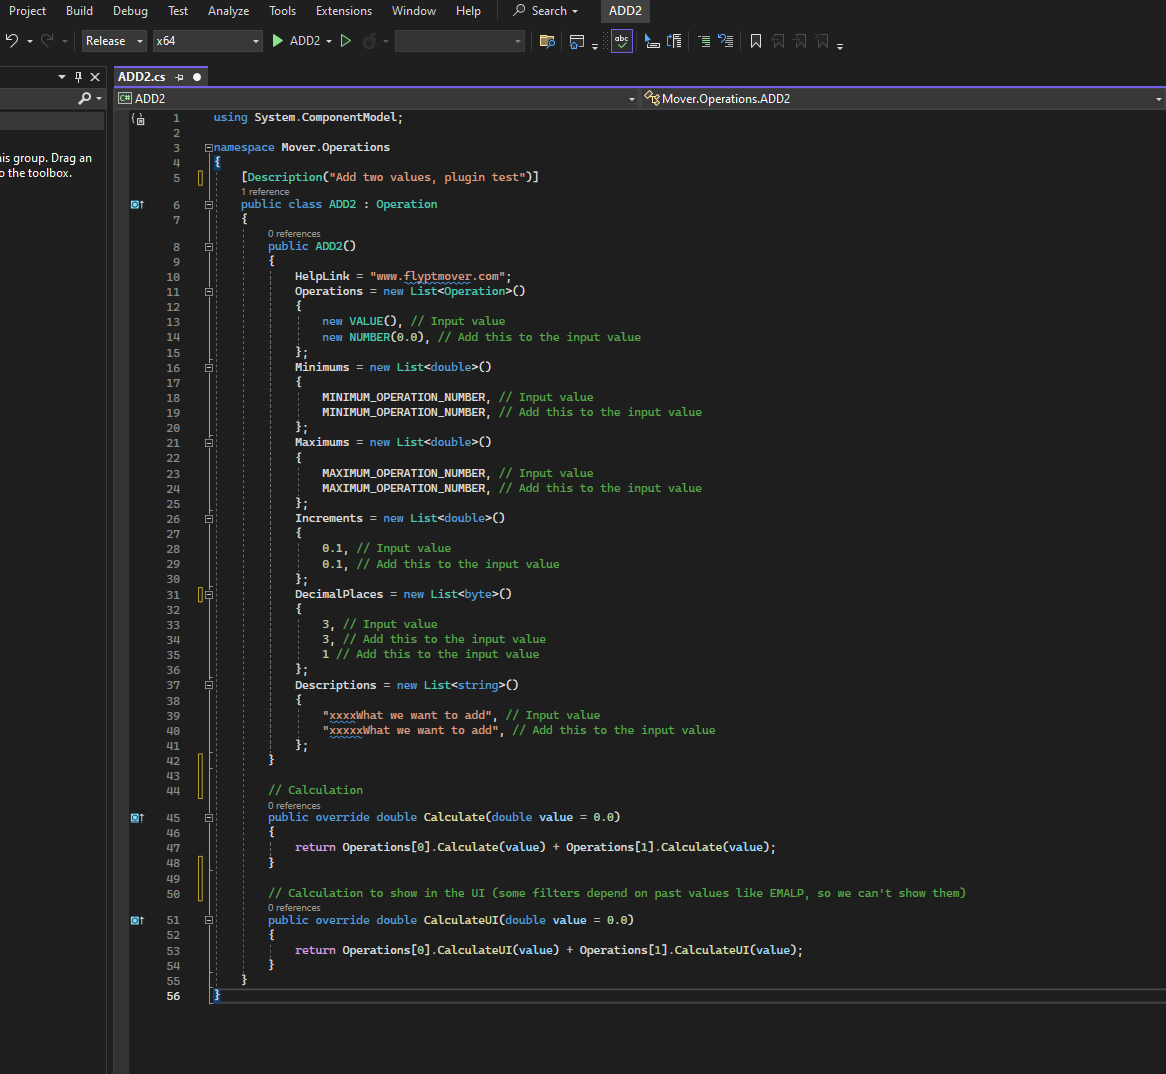Image resolution: width=1166 pixels, height=1074 pixels.
Task: Collapse the CalculateUI method block
Action: point(209,921)
